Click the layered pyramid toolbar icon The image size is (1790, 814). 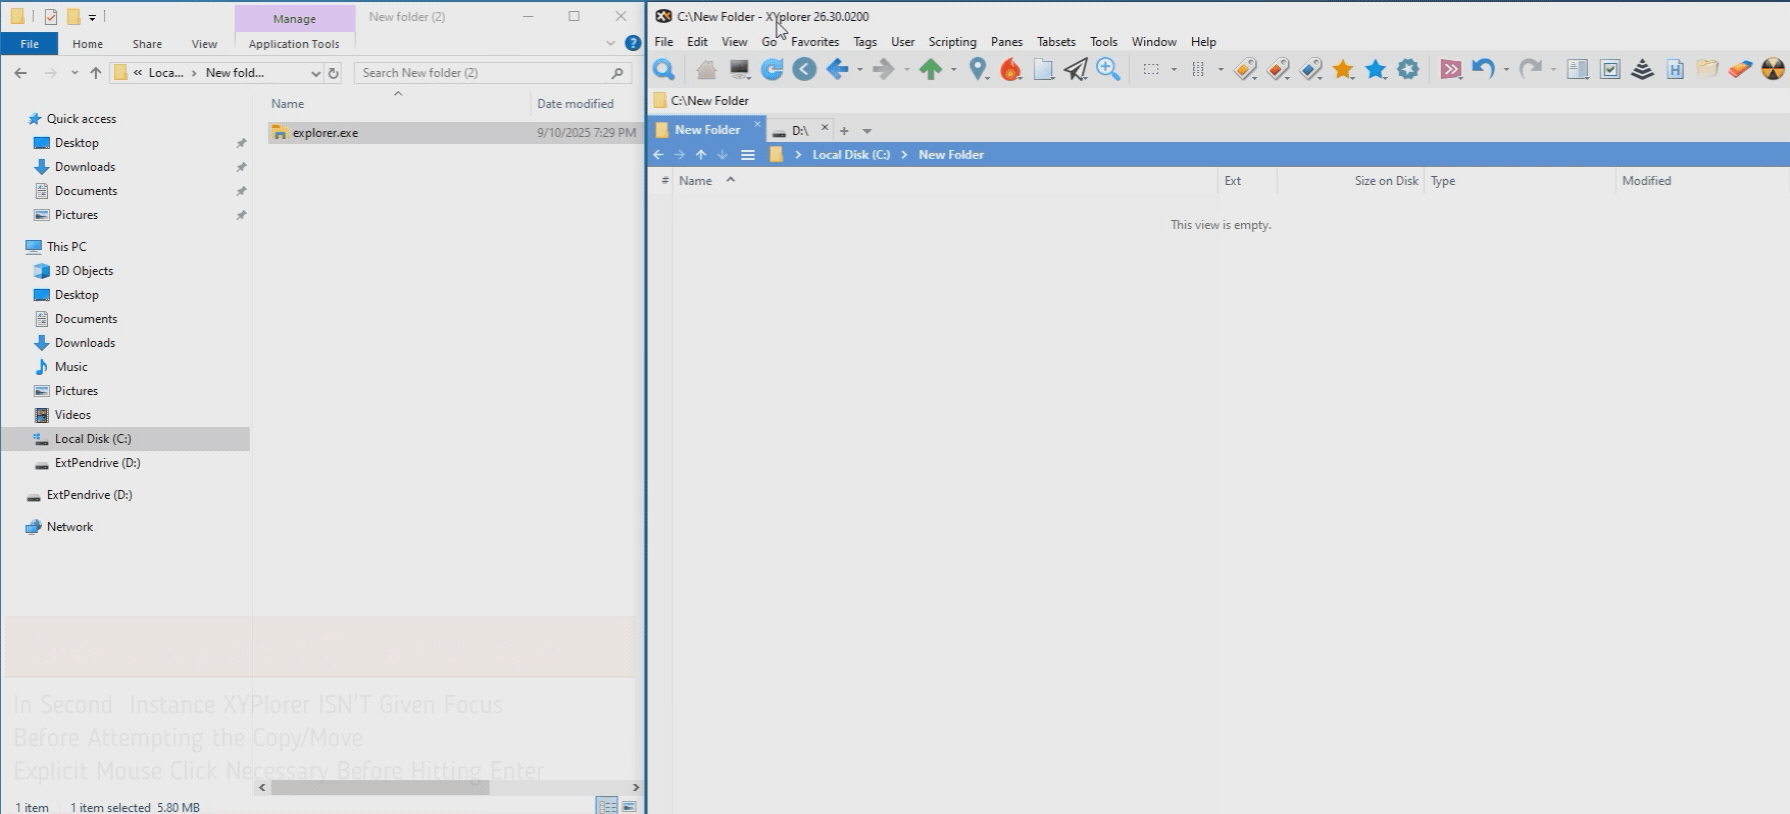point(1642,69)
